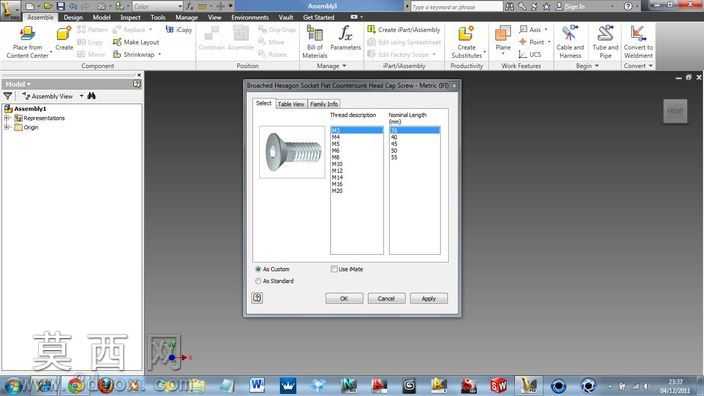Open Google Chrome from taskbar

[x=75, y=385]
